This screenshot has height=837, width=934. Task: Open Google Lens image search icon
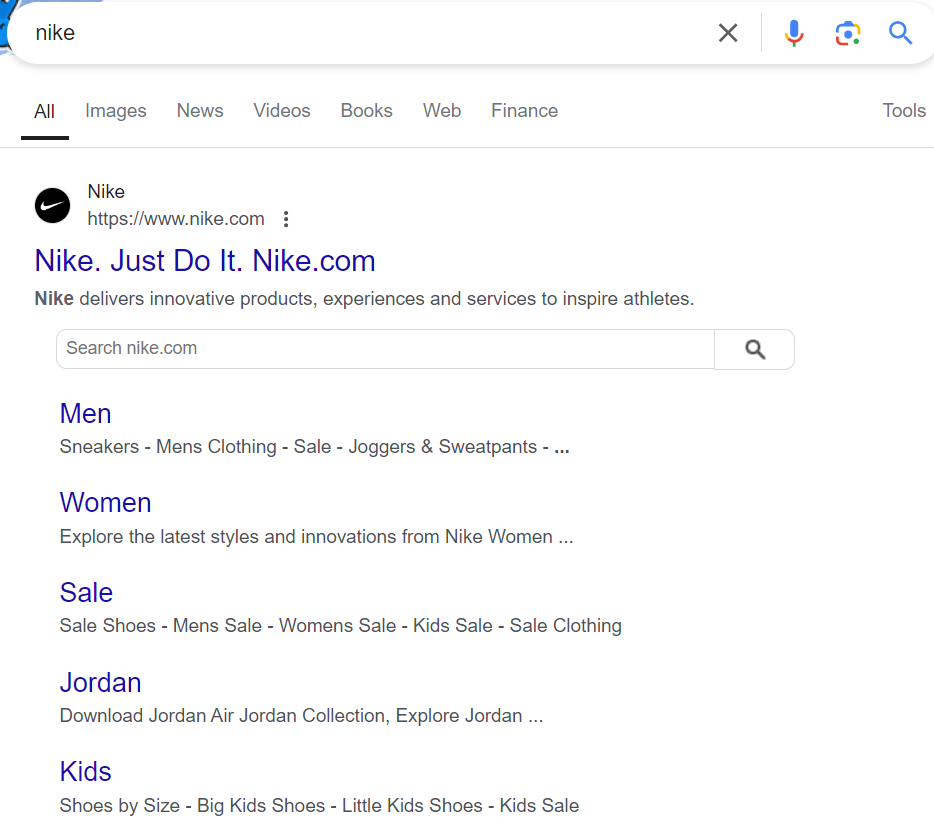(847, 33)
